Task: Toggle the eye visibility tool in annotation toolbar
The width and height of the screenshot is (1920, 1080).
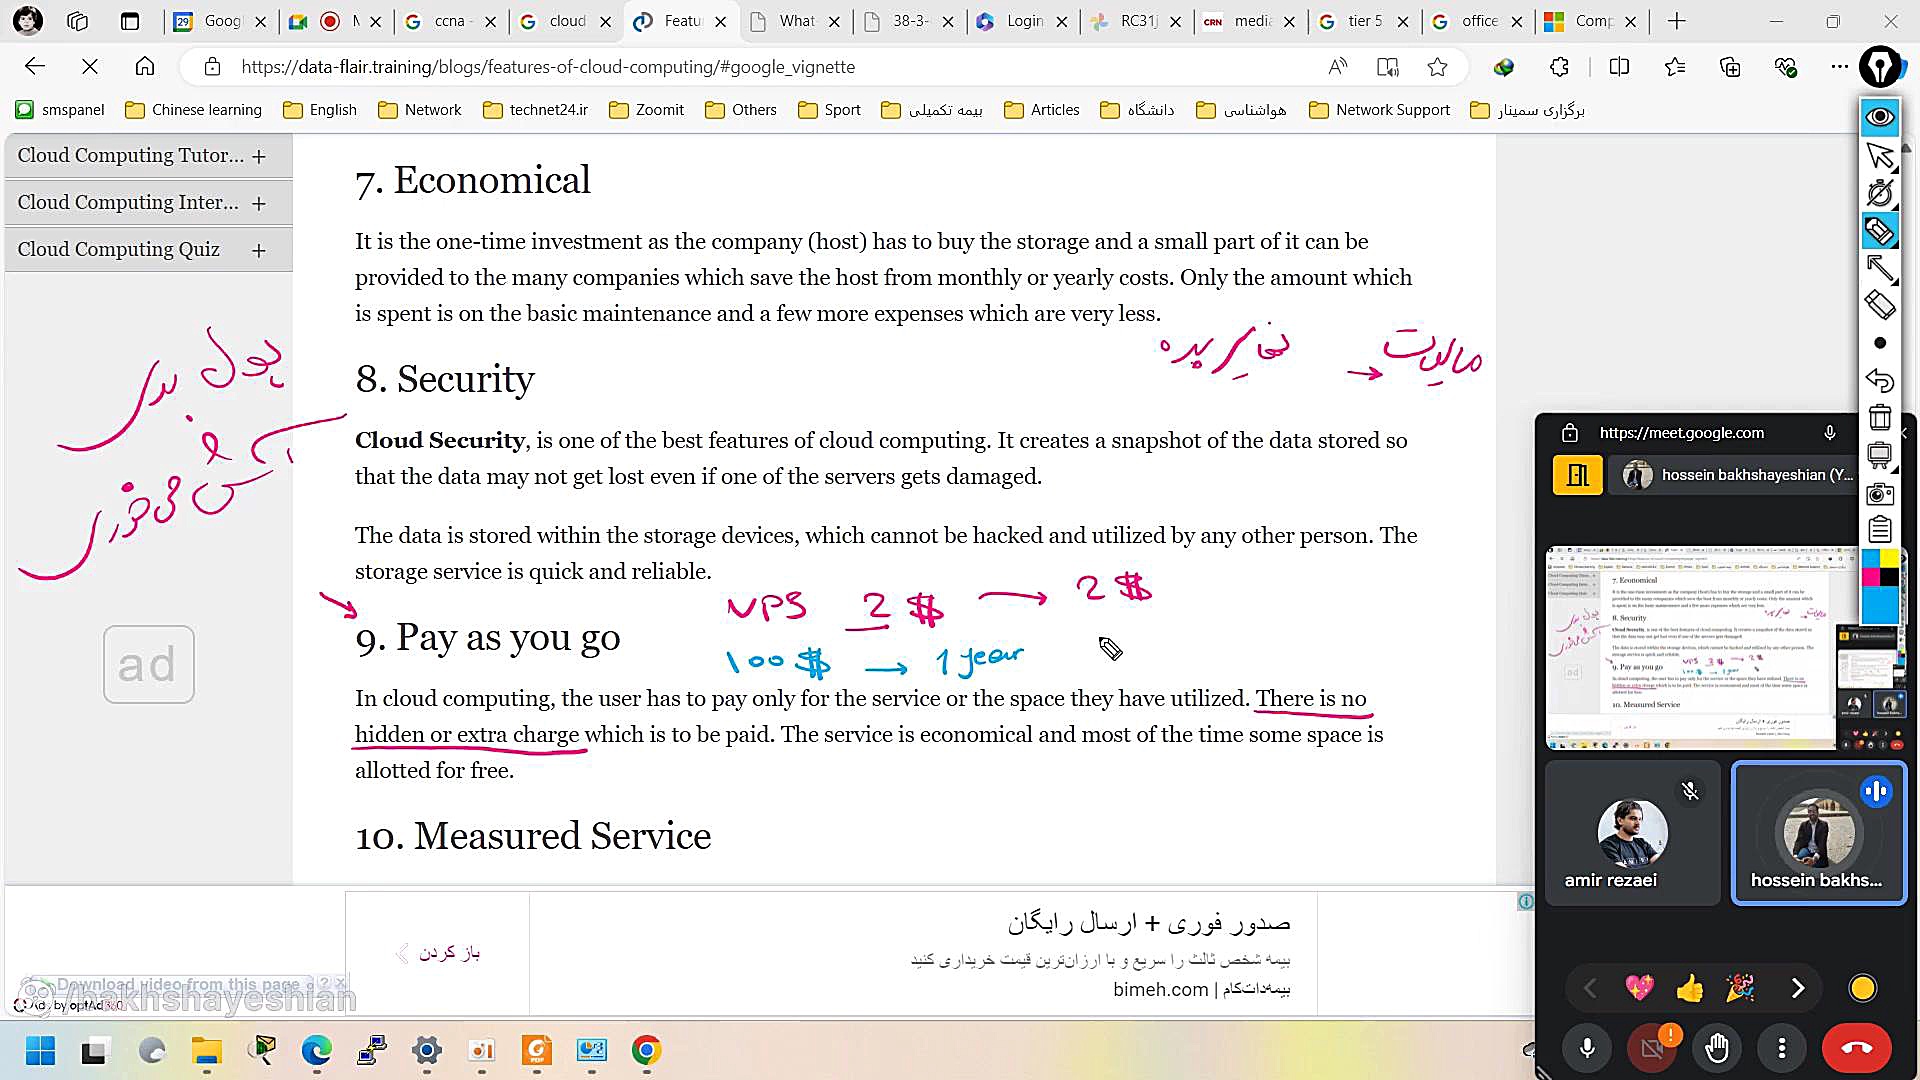Action: click(1880, 117)
